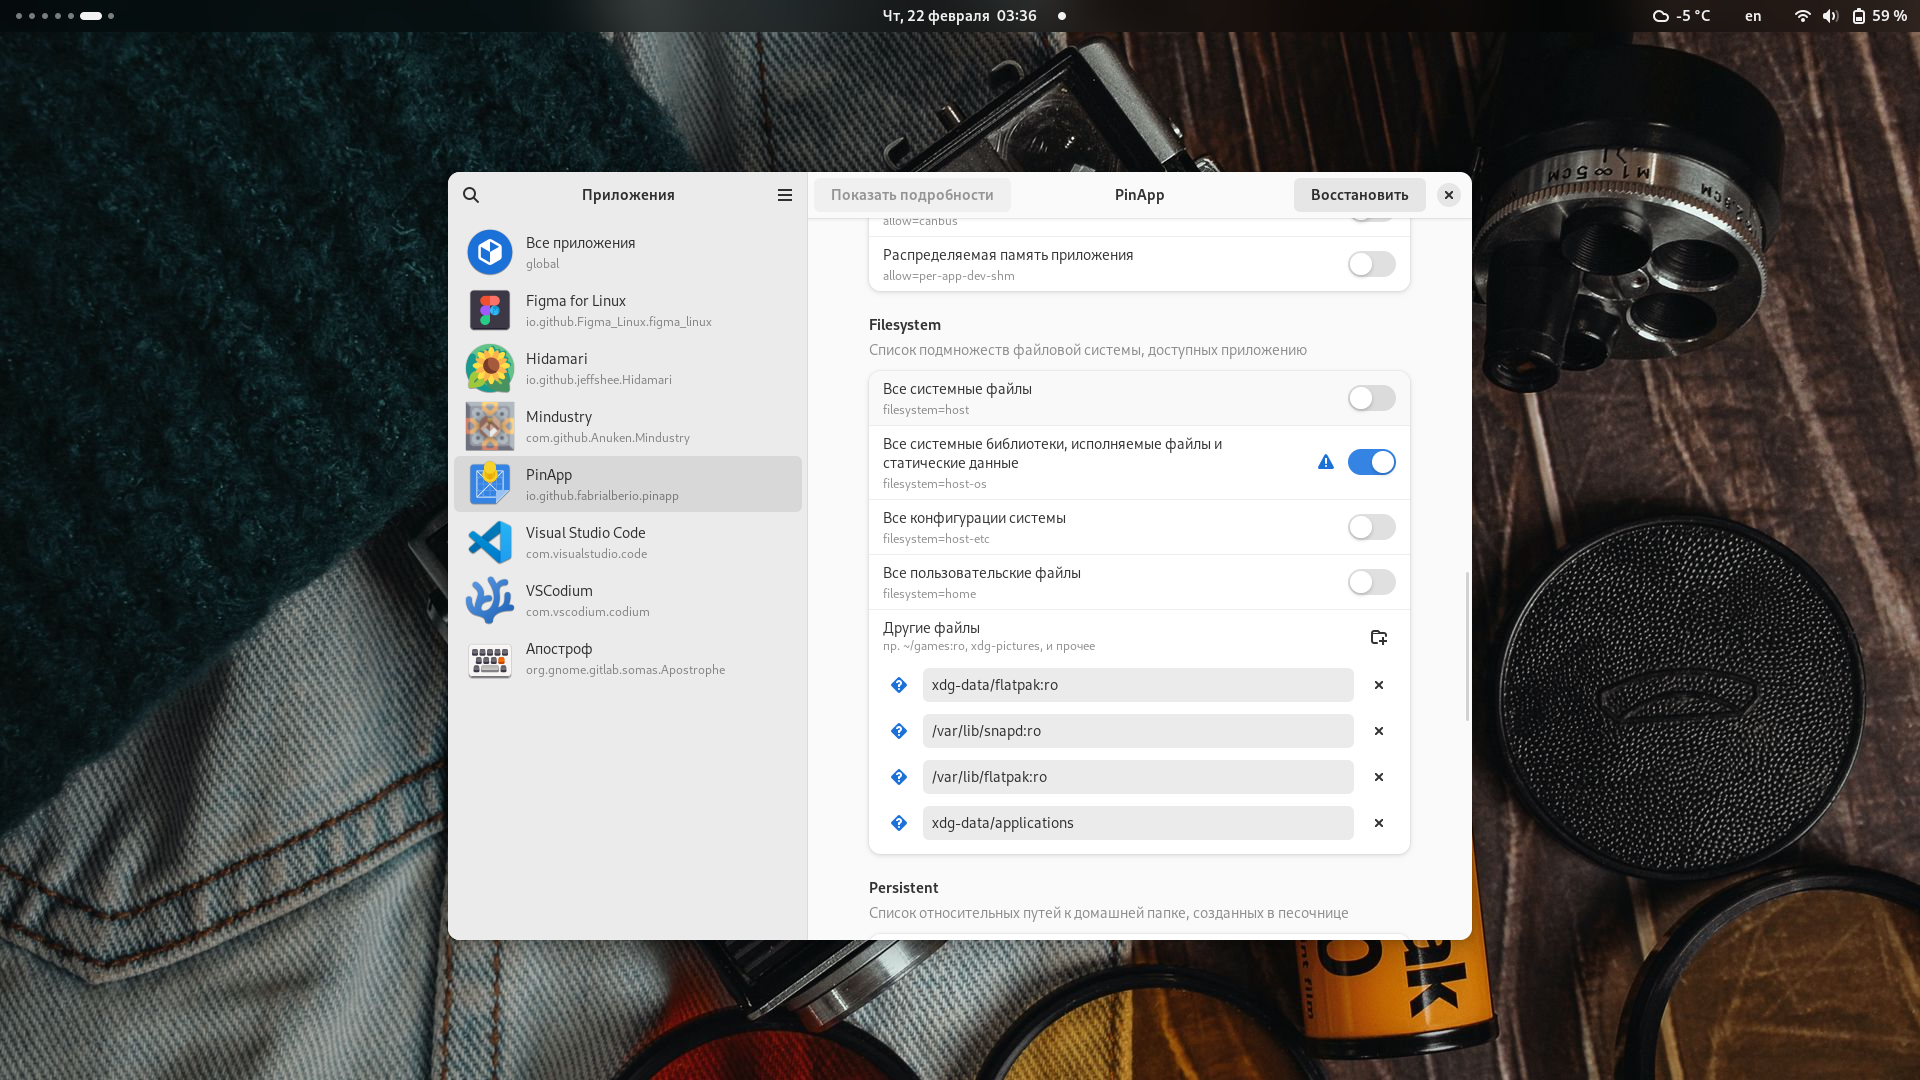The image size is (1920, 1080).
Task: Click the add-folder icon in Другие файлы
Action: [1379, 637]
